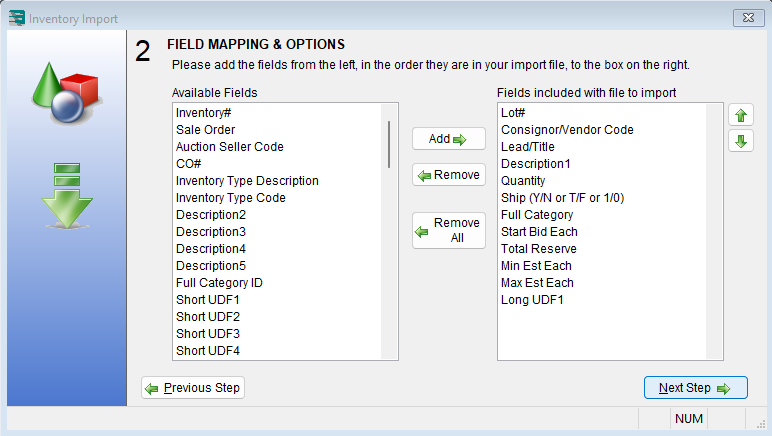Viewport: 772px width, 436px height.
Task: Select Auction Seller Code field
Action: click(x=278, y=147)
